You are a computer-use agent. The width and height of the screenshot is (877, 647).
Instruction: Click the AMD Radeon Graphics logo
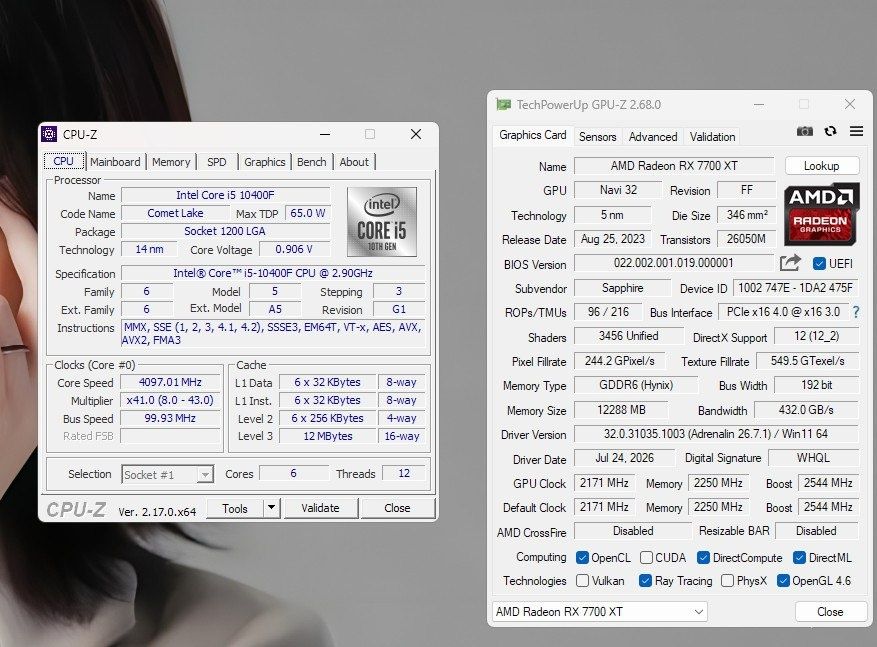(x=821, y=215)
